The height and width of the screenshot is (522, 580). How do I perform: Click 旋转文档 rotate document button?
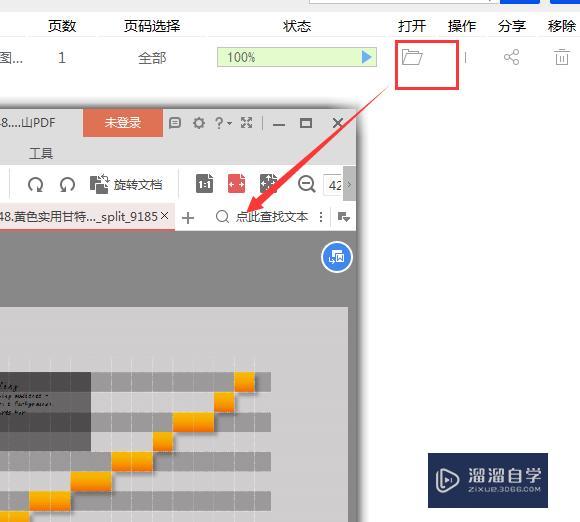[x=126, y=184]
